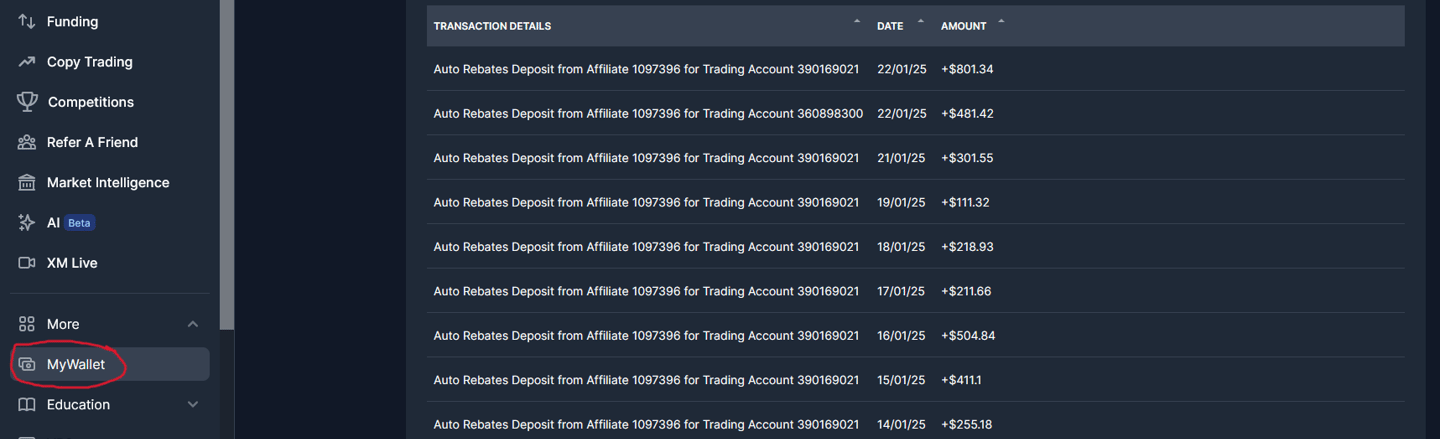The width and height of the screenshot is (1440, 439).
Task: Click the Competitions trophy icon
Action: [27, 102]
